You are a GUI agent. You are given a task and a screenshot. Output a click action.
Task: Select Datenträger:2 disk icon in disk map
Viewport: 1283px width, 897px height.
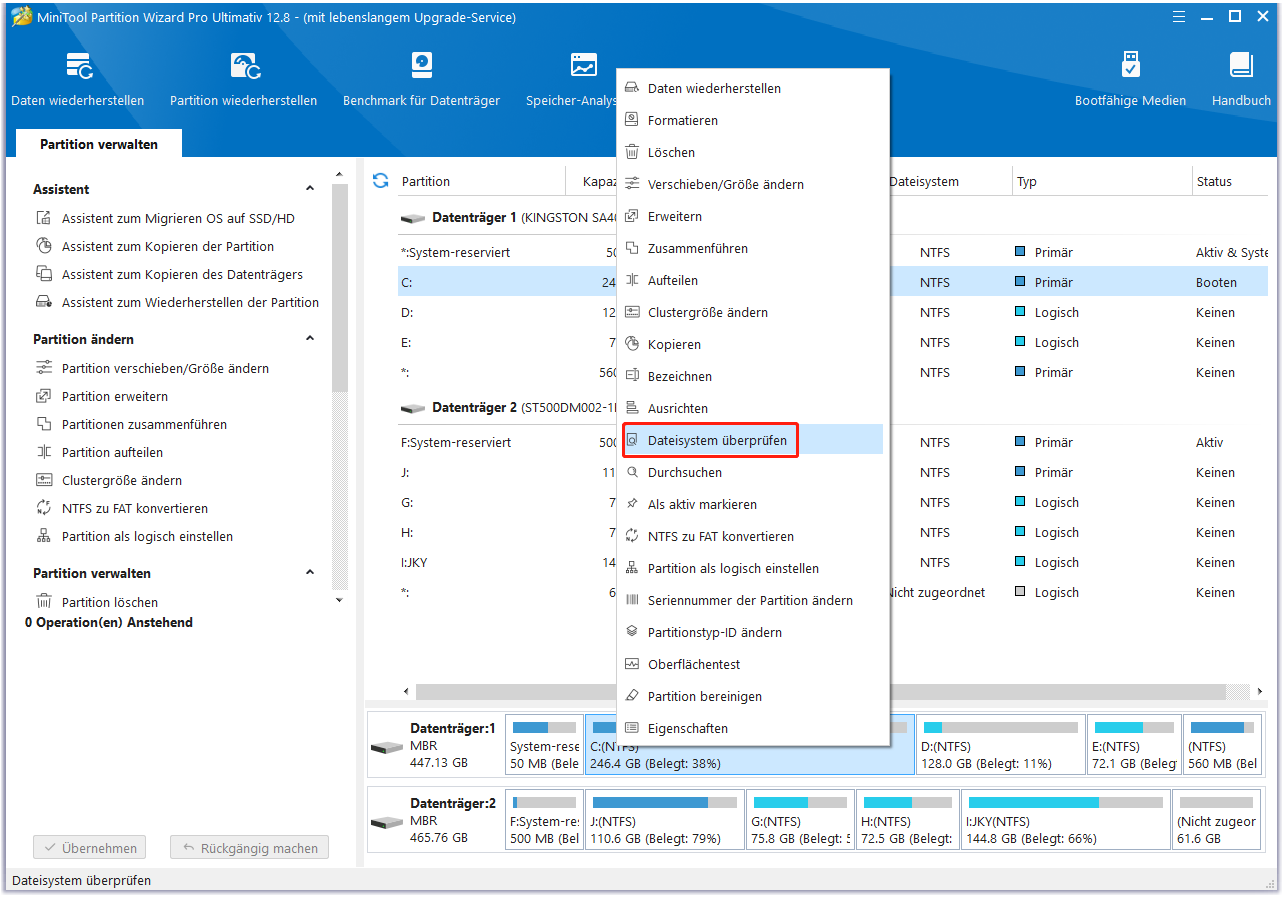click(386, 822)
